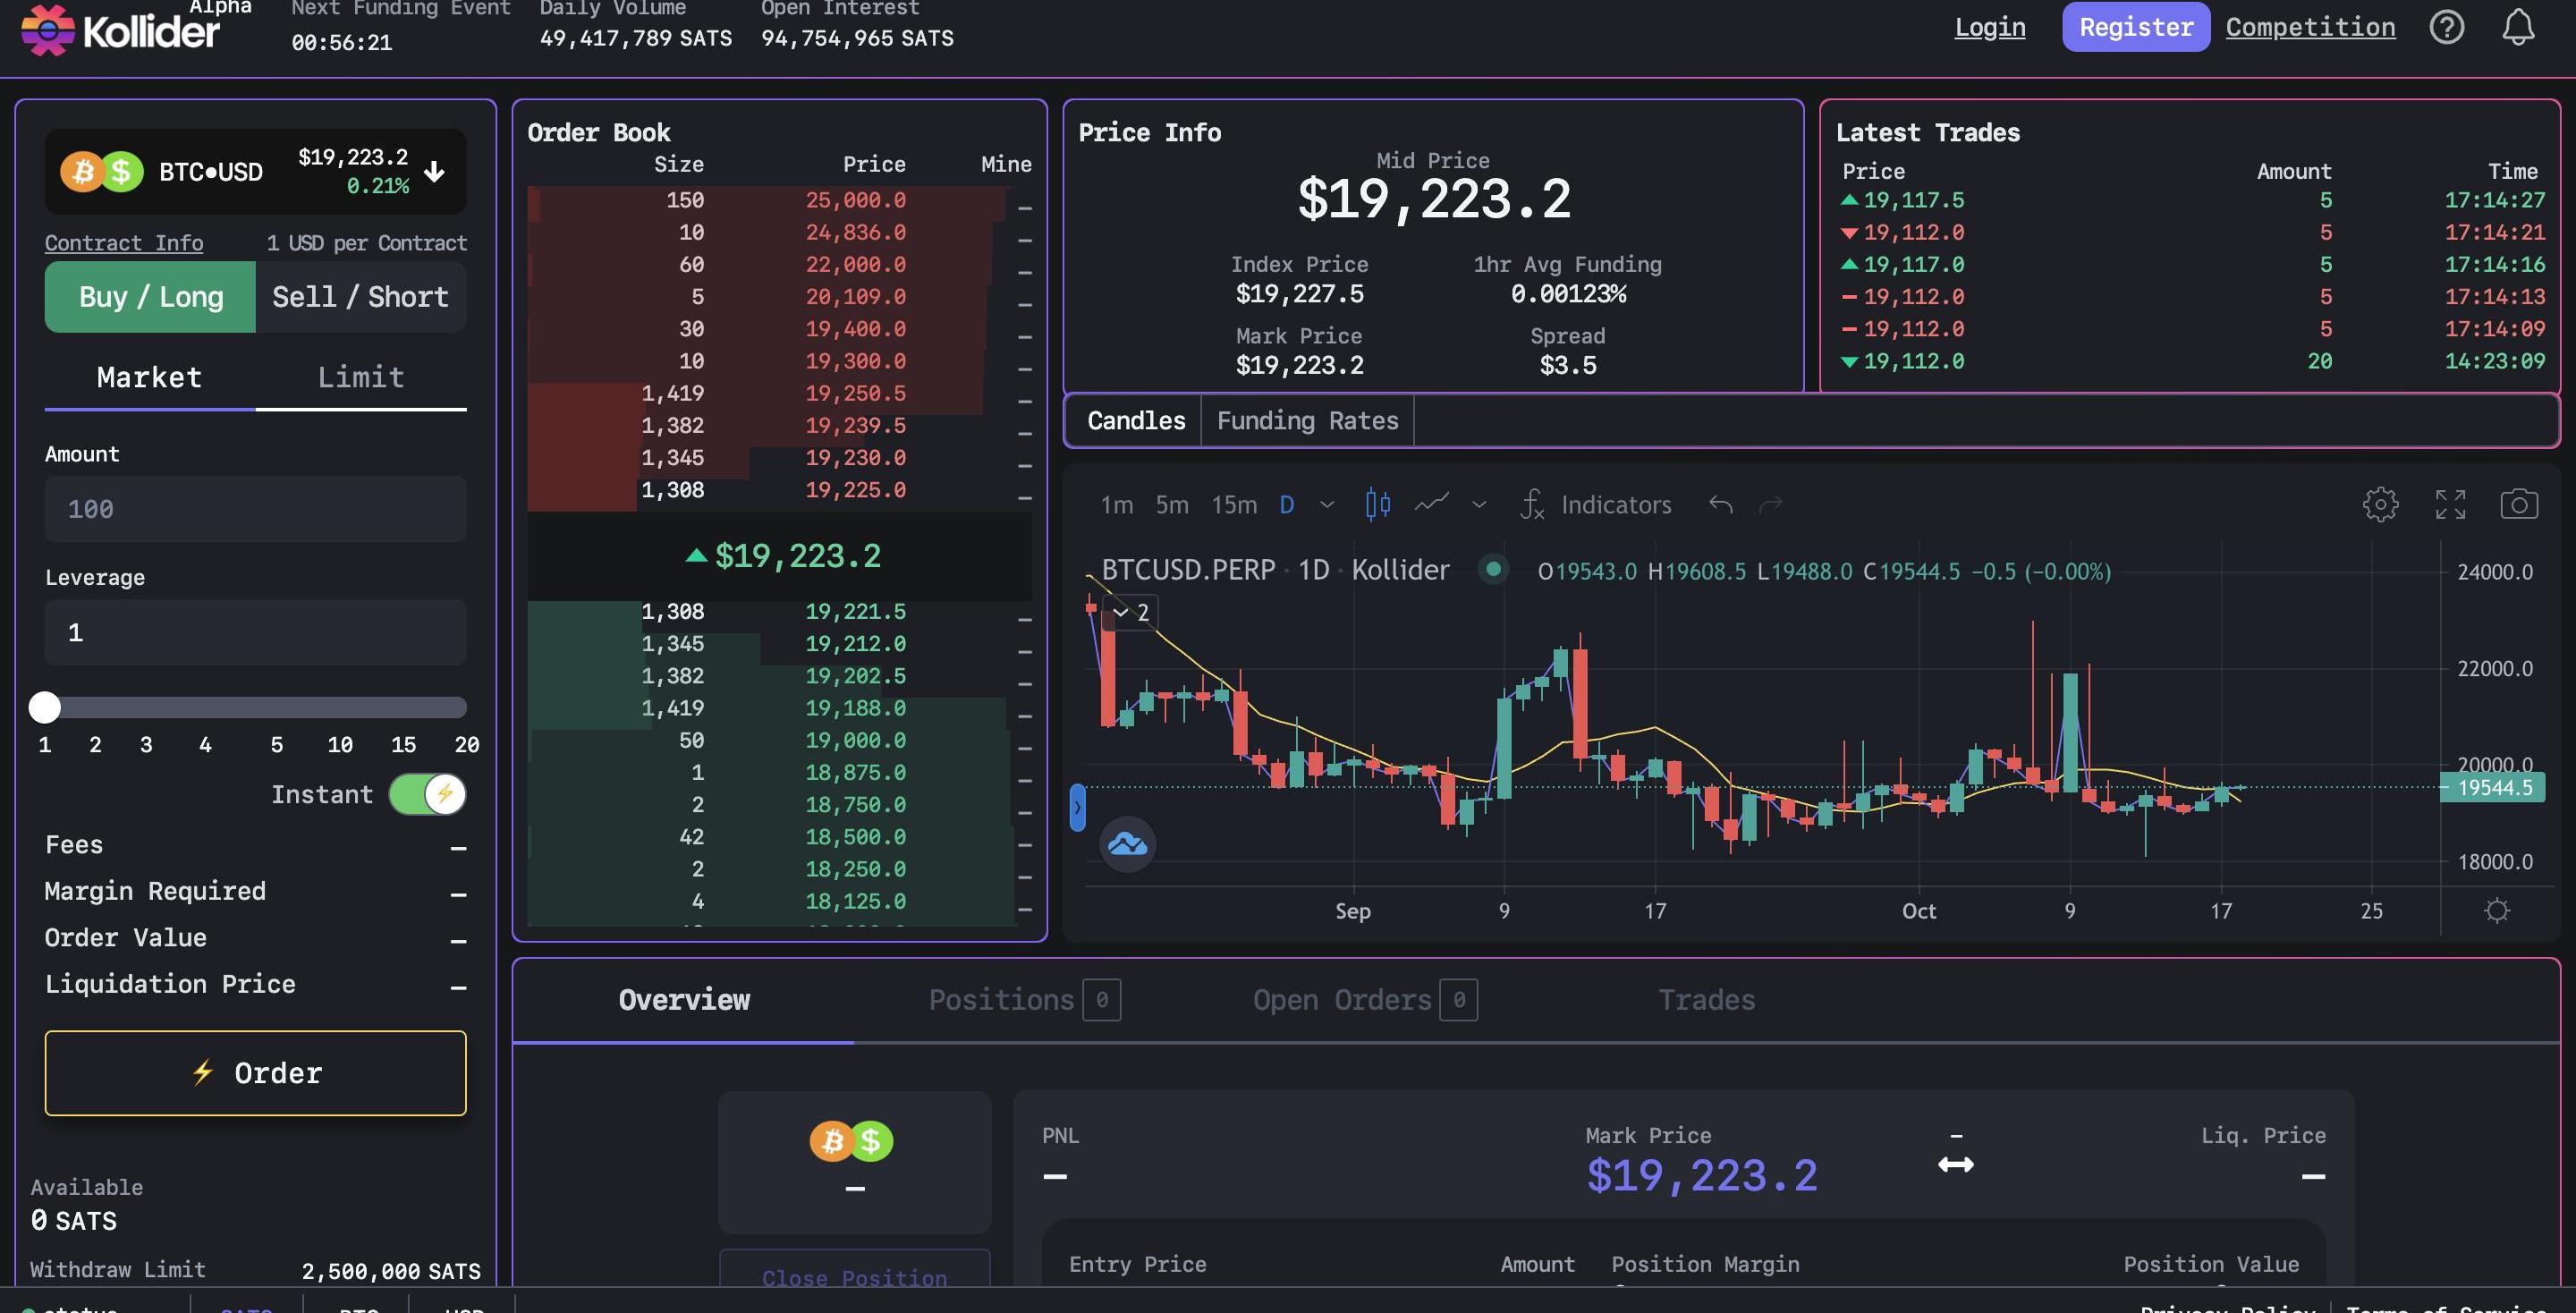Open the chart interval dropdown chevron
Screen dimensions: 2576x1313
(1327, 504)
